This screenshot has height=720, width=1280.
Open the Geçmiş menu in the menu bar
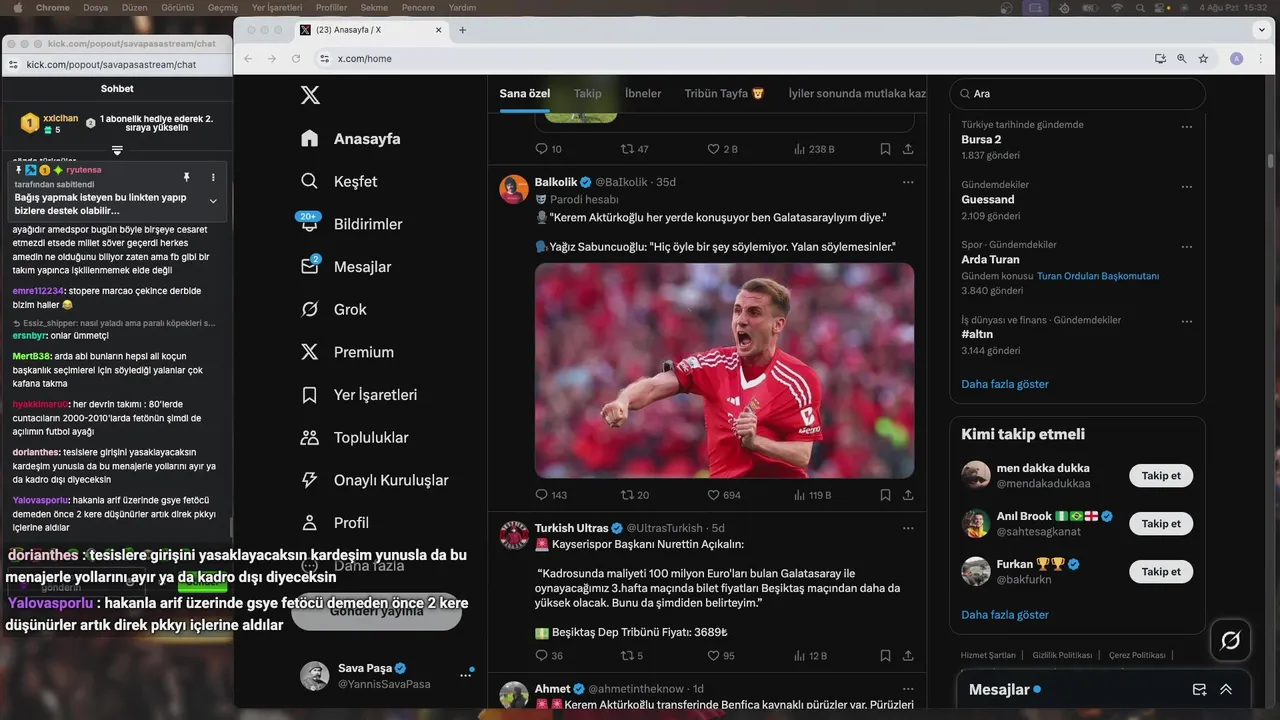[223, 7]
